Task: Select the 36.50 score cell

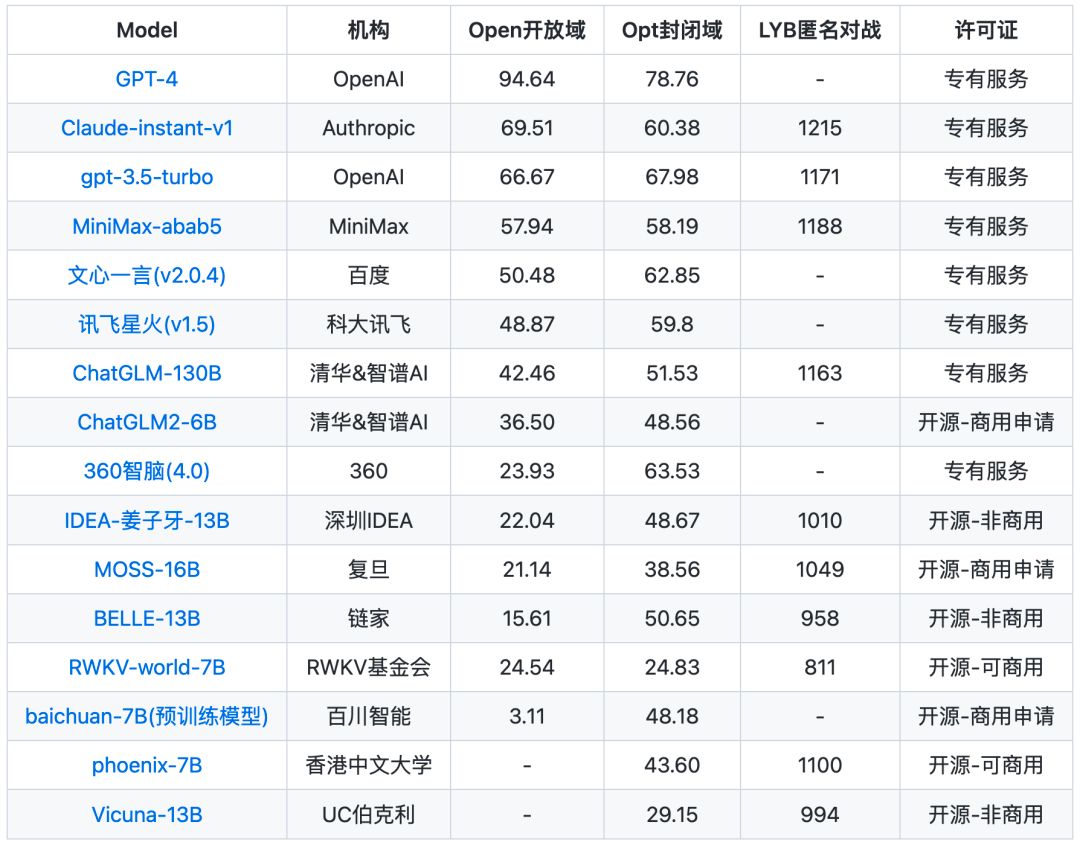Action: [x=527, y=422]
